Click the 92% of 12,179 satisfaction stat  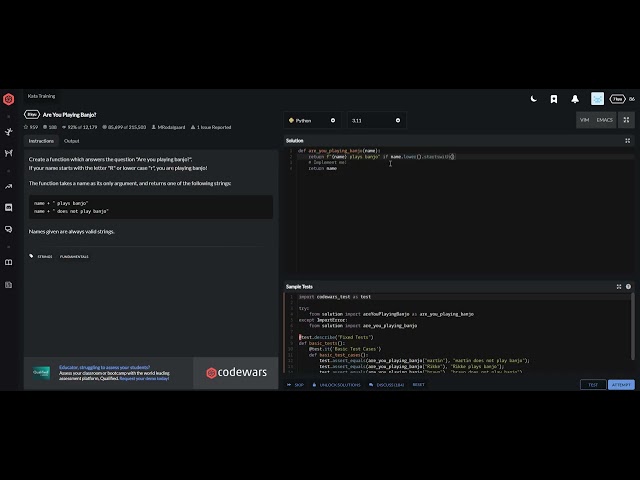coord(80,127)
